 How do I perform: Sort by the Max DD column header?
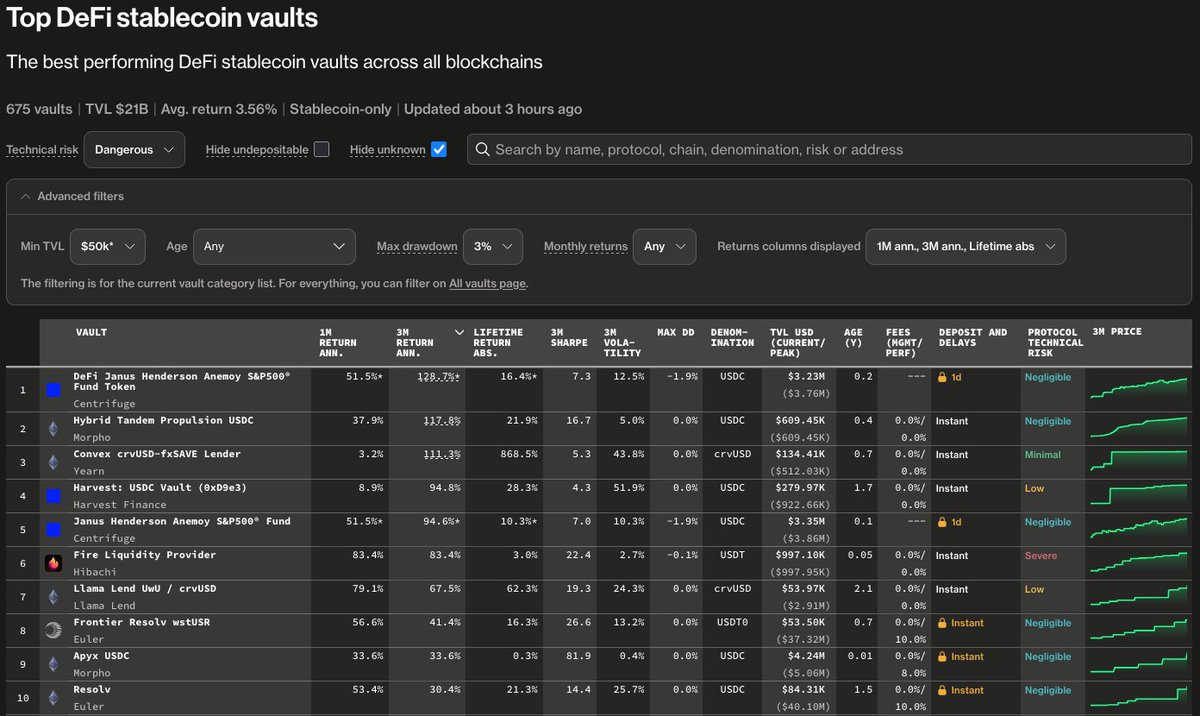(x=677, y=332)
